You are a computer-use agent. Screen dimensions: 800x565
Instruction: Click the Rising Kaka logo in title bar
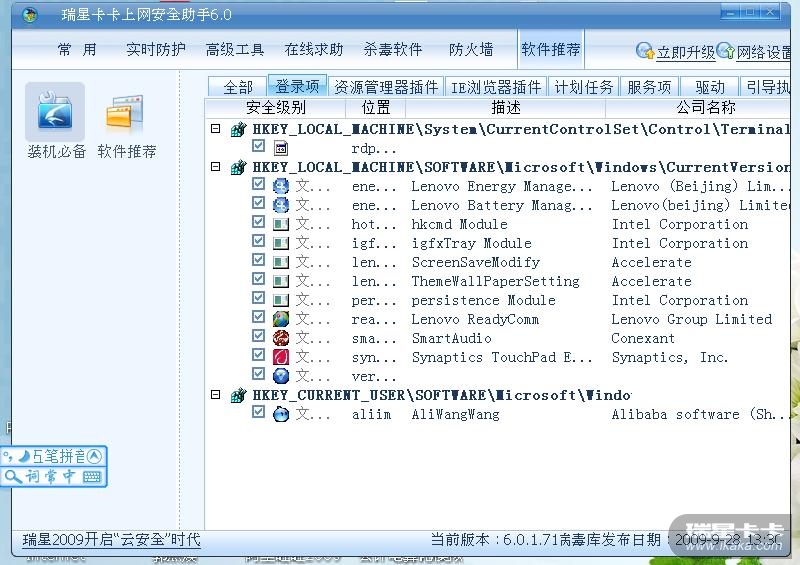30,15
